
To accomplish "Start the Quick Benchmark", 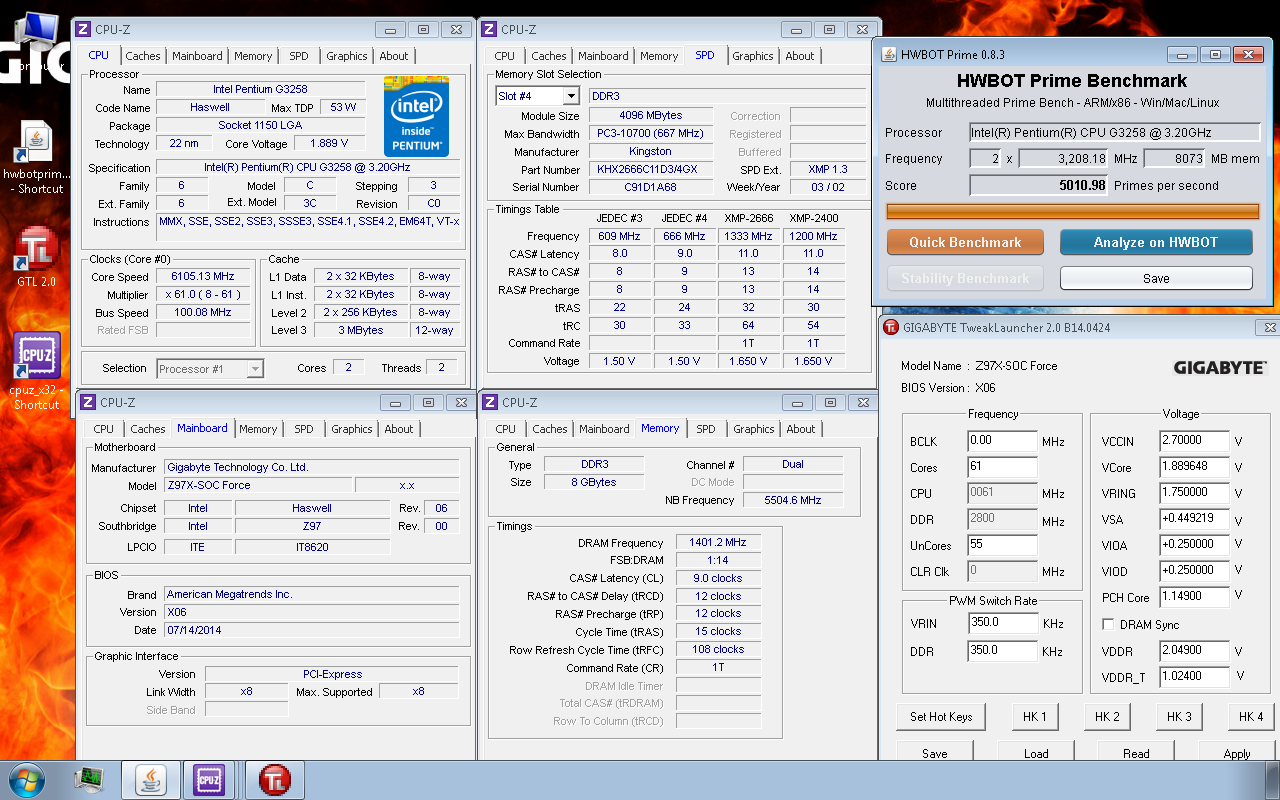I will (x=965, y=242).
